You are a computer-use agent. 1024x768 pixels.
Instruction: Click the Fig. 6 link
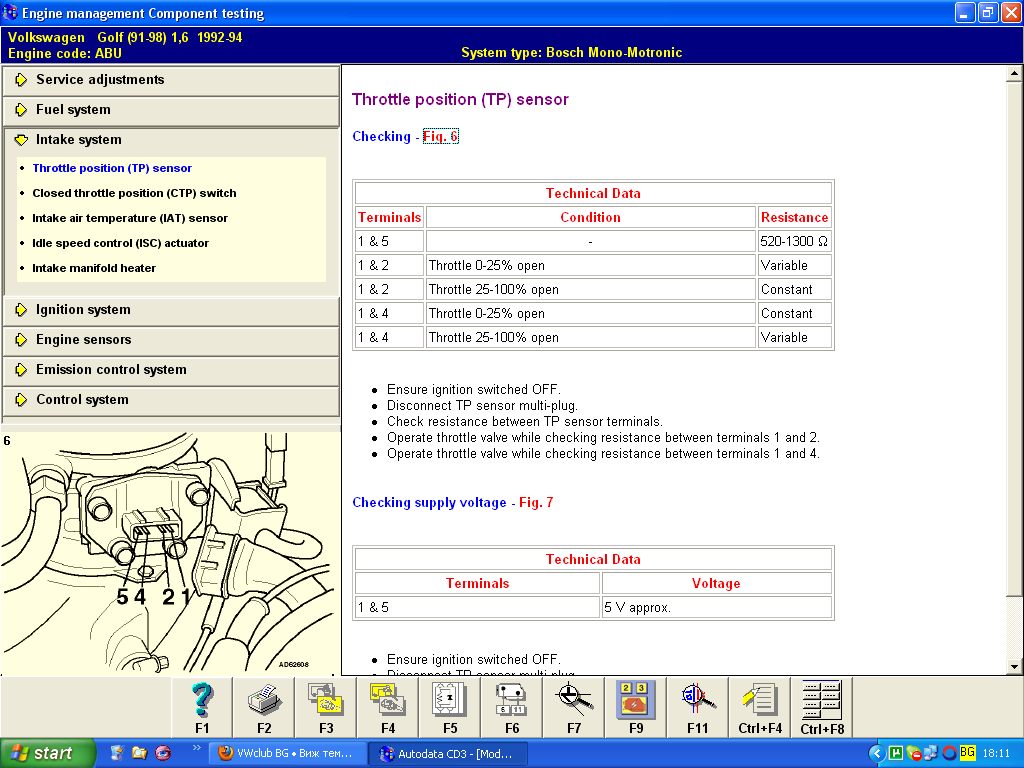point(440,137)
